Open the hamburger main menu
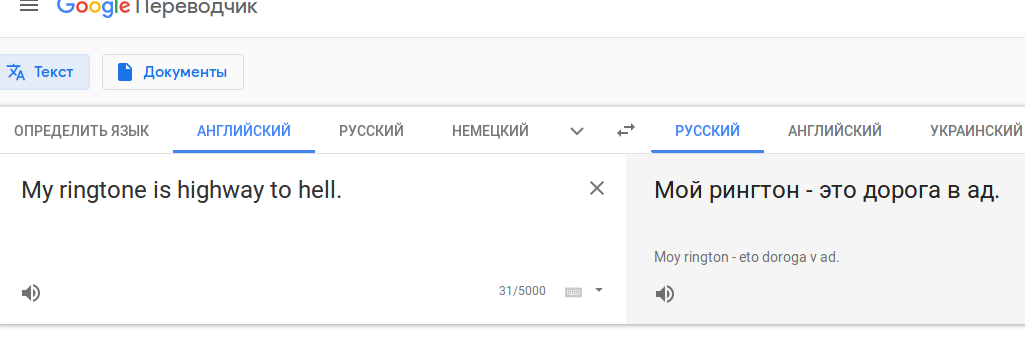Image resolution: width=1025 pixels, height=362 pixels. [x=29, y=7]
